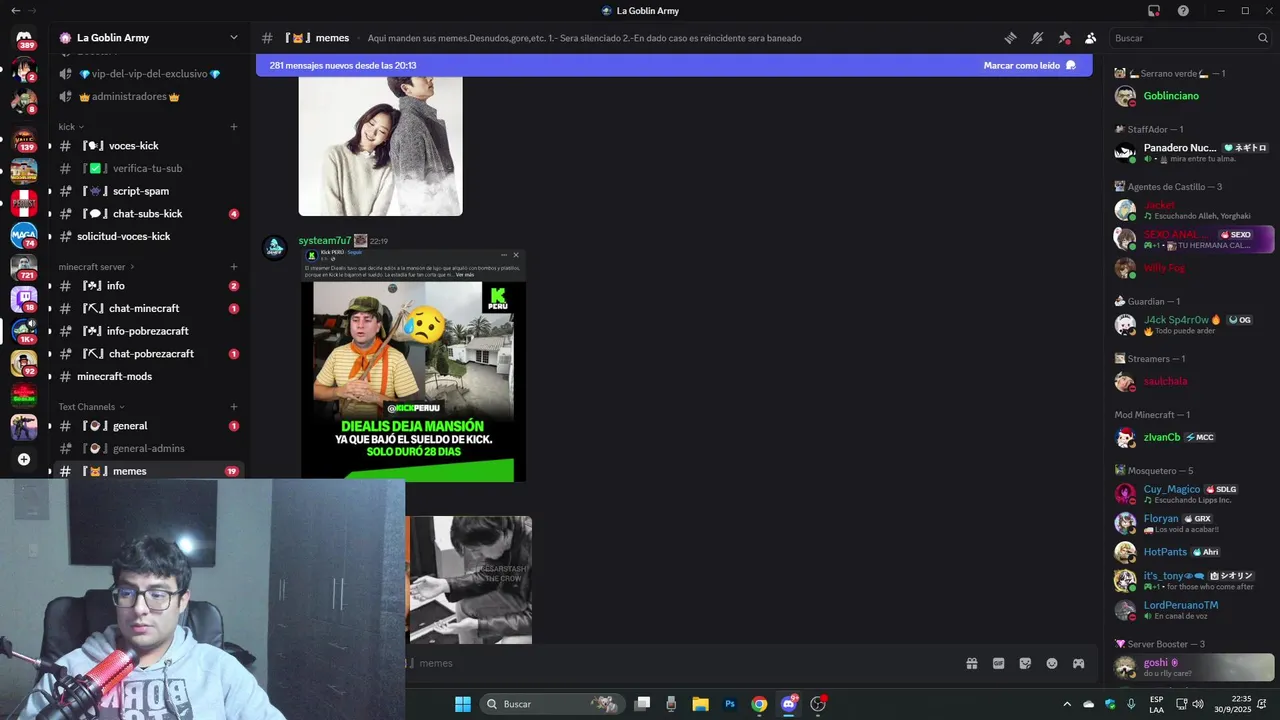Screen dimensions: 1280x720
Task: Open zIvanCb member profile
Action: [1194, 437]
